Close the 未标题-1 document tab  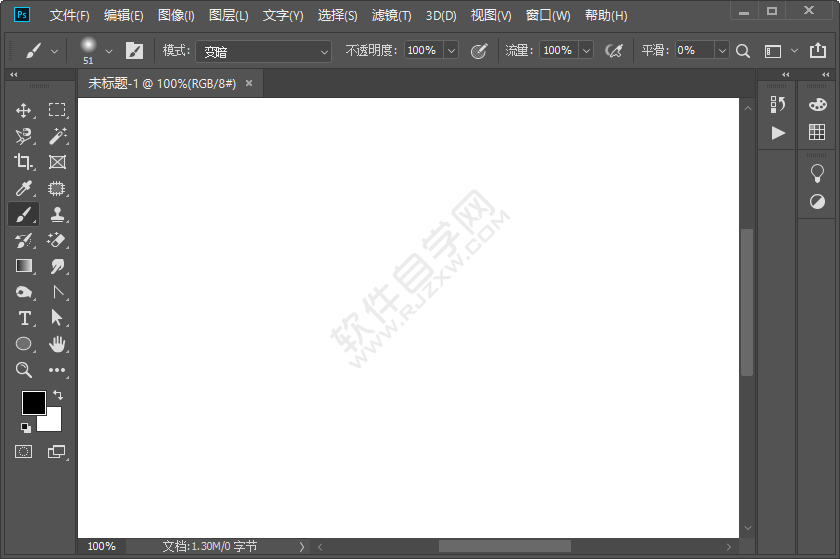pyautogui.click(x=249, y=83)
